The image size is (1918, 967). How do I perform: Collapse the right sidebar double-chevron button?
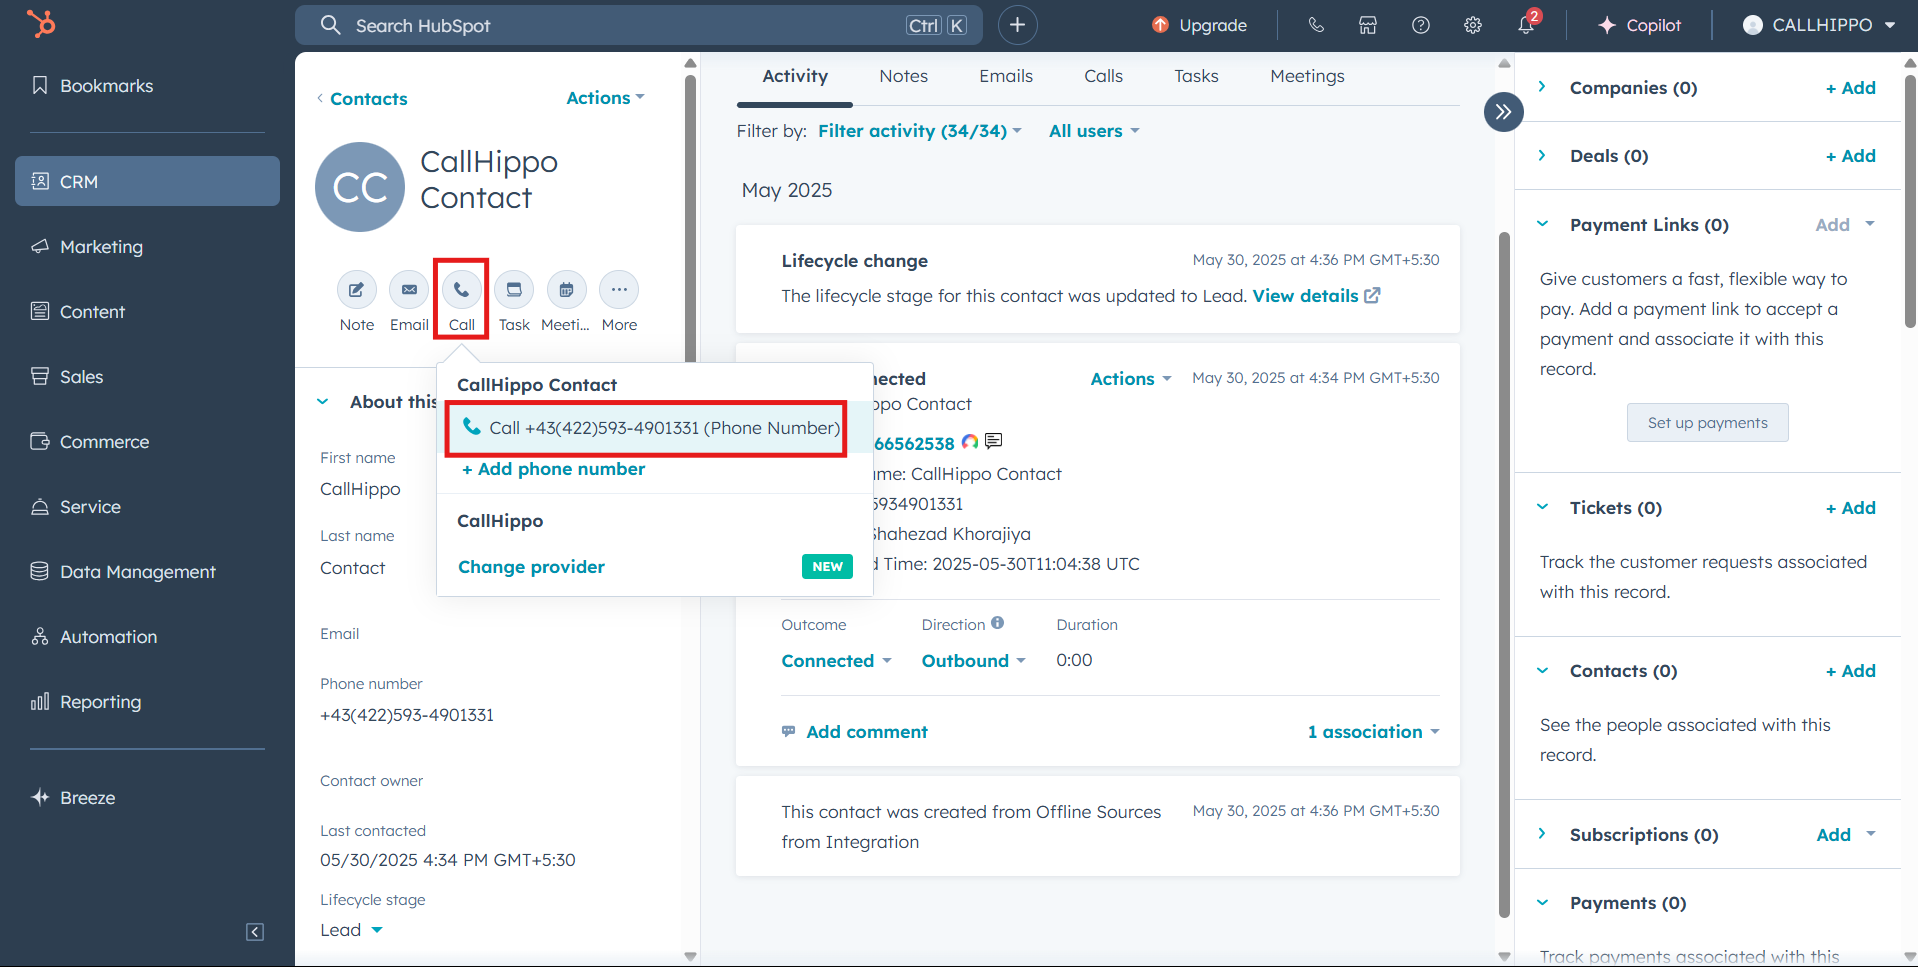[1503, 112]
